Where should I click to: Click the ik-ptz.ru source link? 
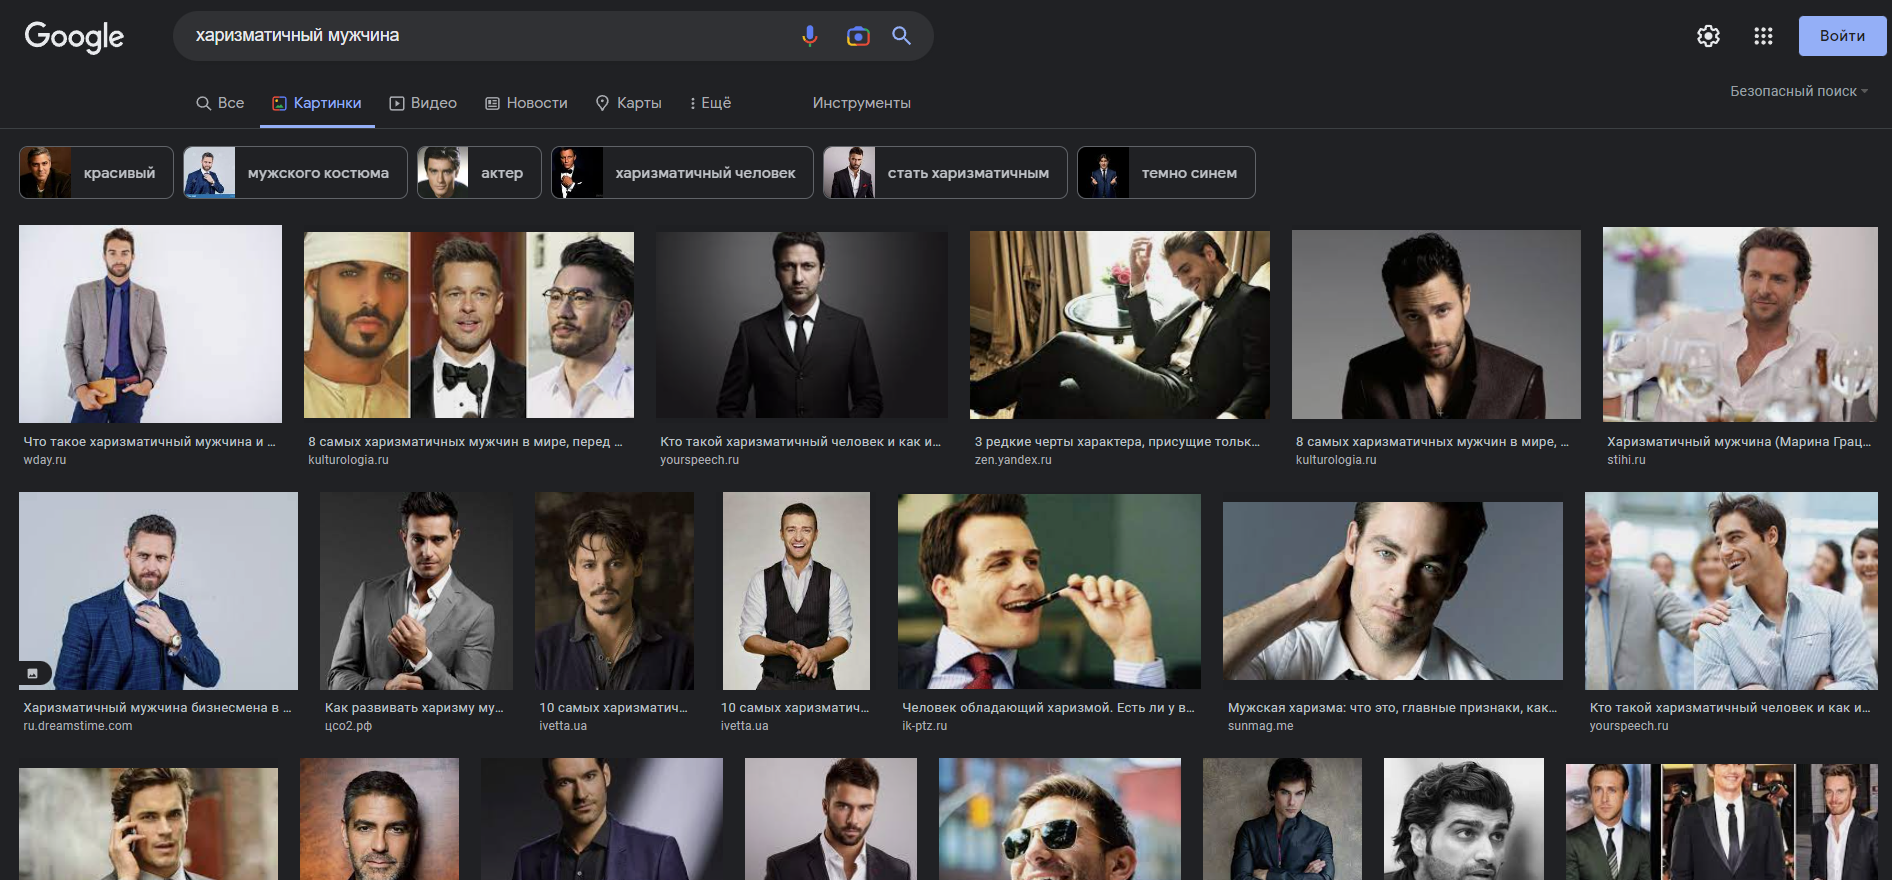tap(924, 726)
